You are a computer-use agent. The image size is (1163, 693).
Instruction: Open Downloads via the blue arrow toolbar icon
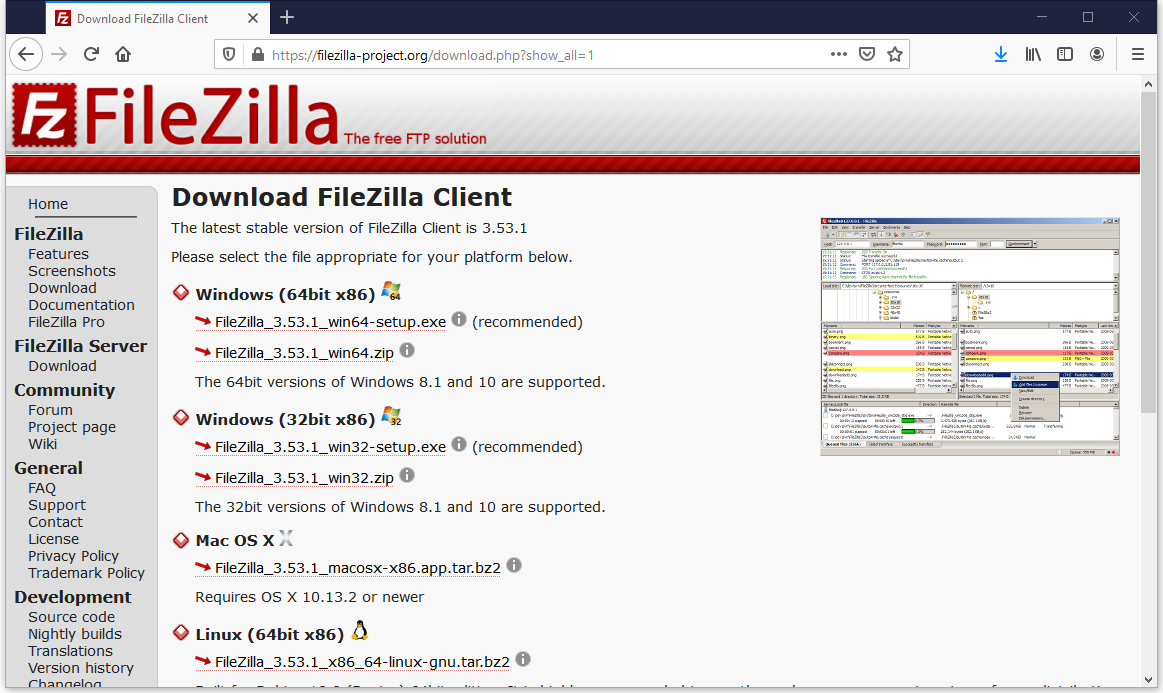pos(1001,54)
